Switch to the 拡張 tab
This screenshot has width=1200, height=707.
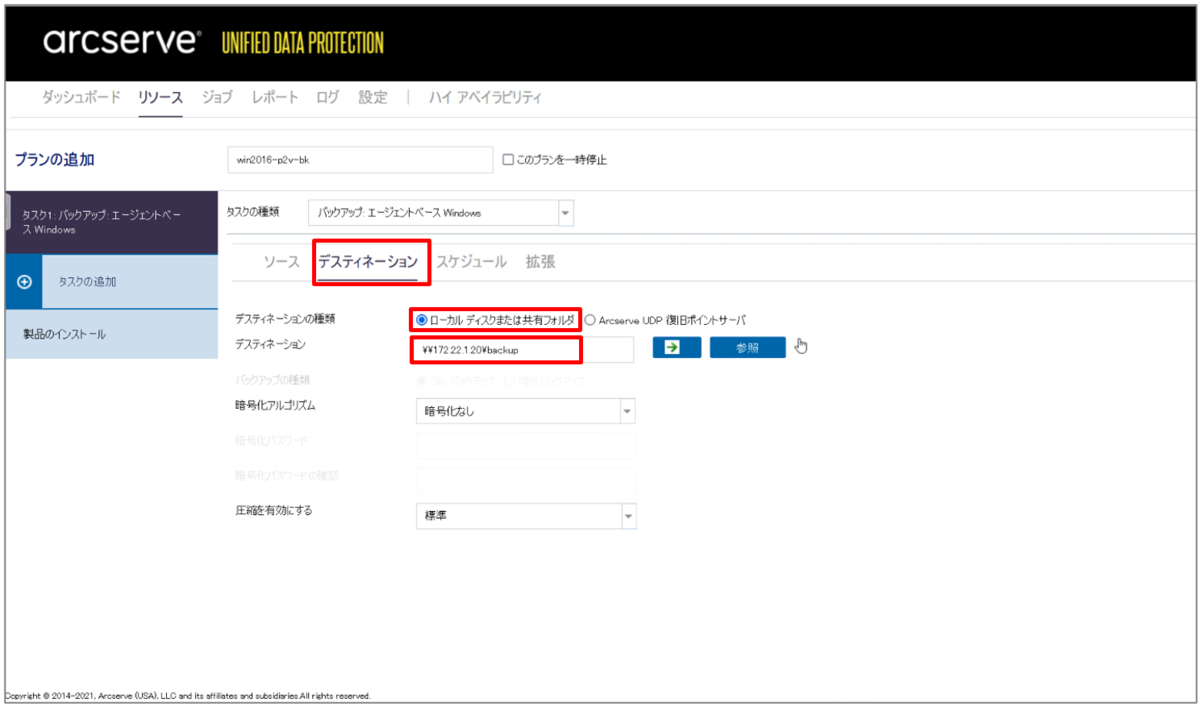(x=541, y=262)
